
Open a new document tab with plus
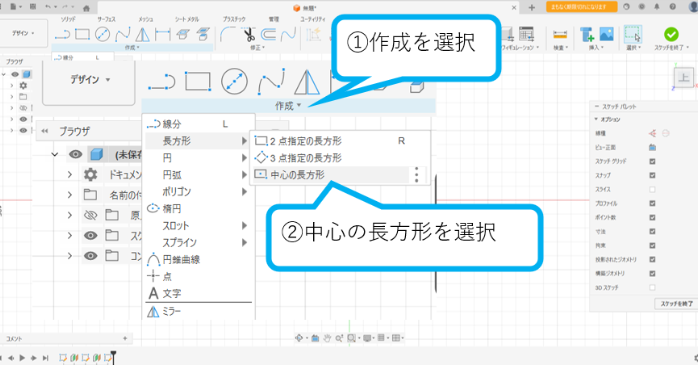pos(532,7)
